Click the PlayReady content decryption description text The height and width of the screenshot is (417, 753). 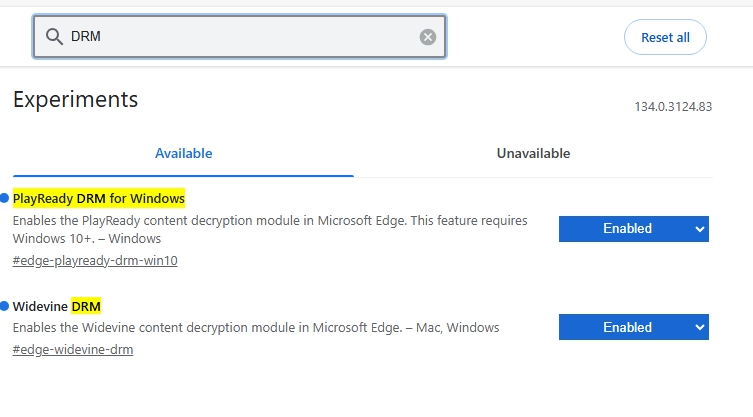coord(270,220)
